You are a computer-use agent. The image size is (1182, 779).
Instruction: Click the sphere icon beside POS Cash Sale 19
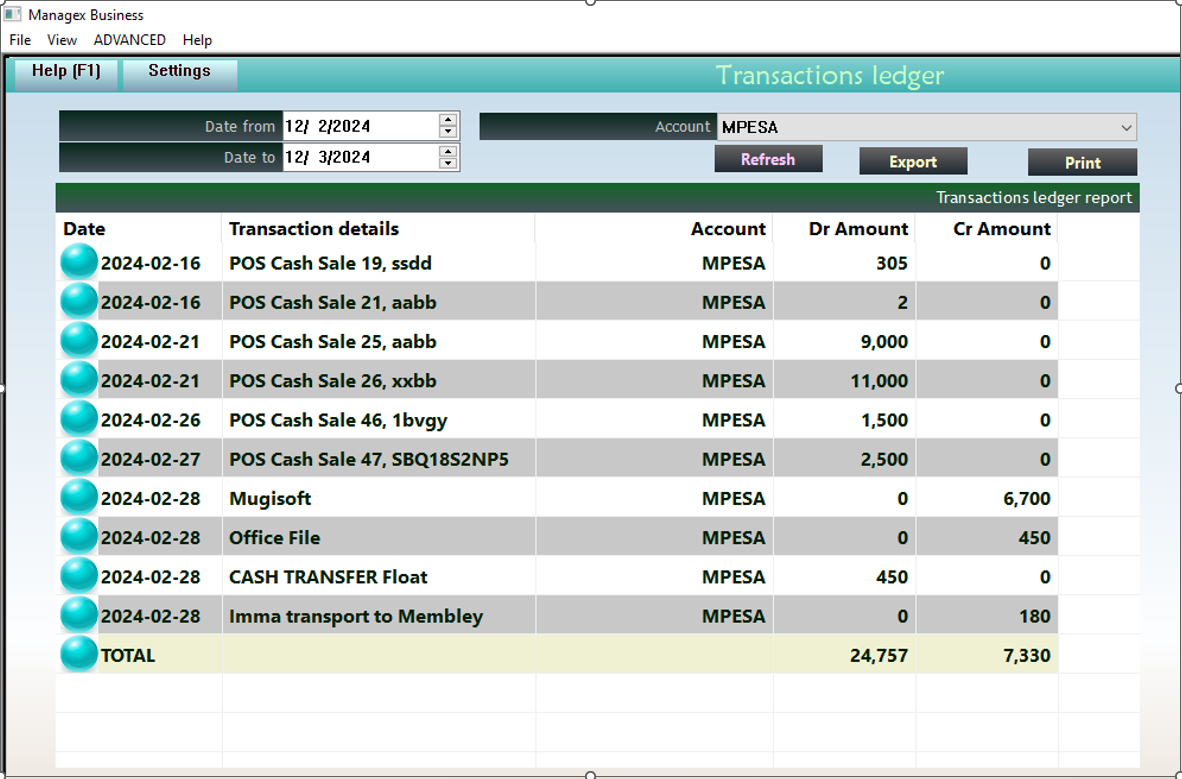pos(78,263)
